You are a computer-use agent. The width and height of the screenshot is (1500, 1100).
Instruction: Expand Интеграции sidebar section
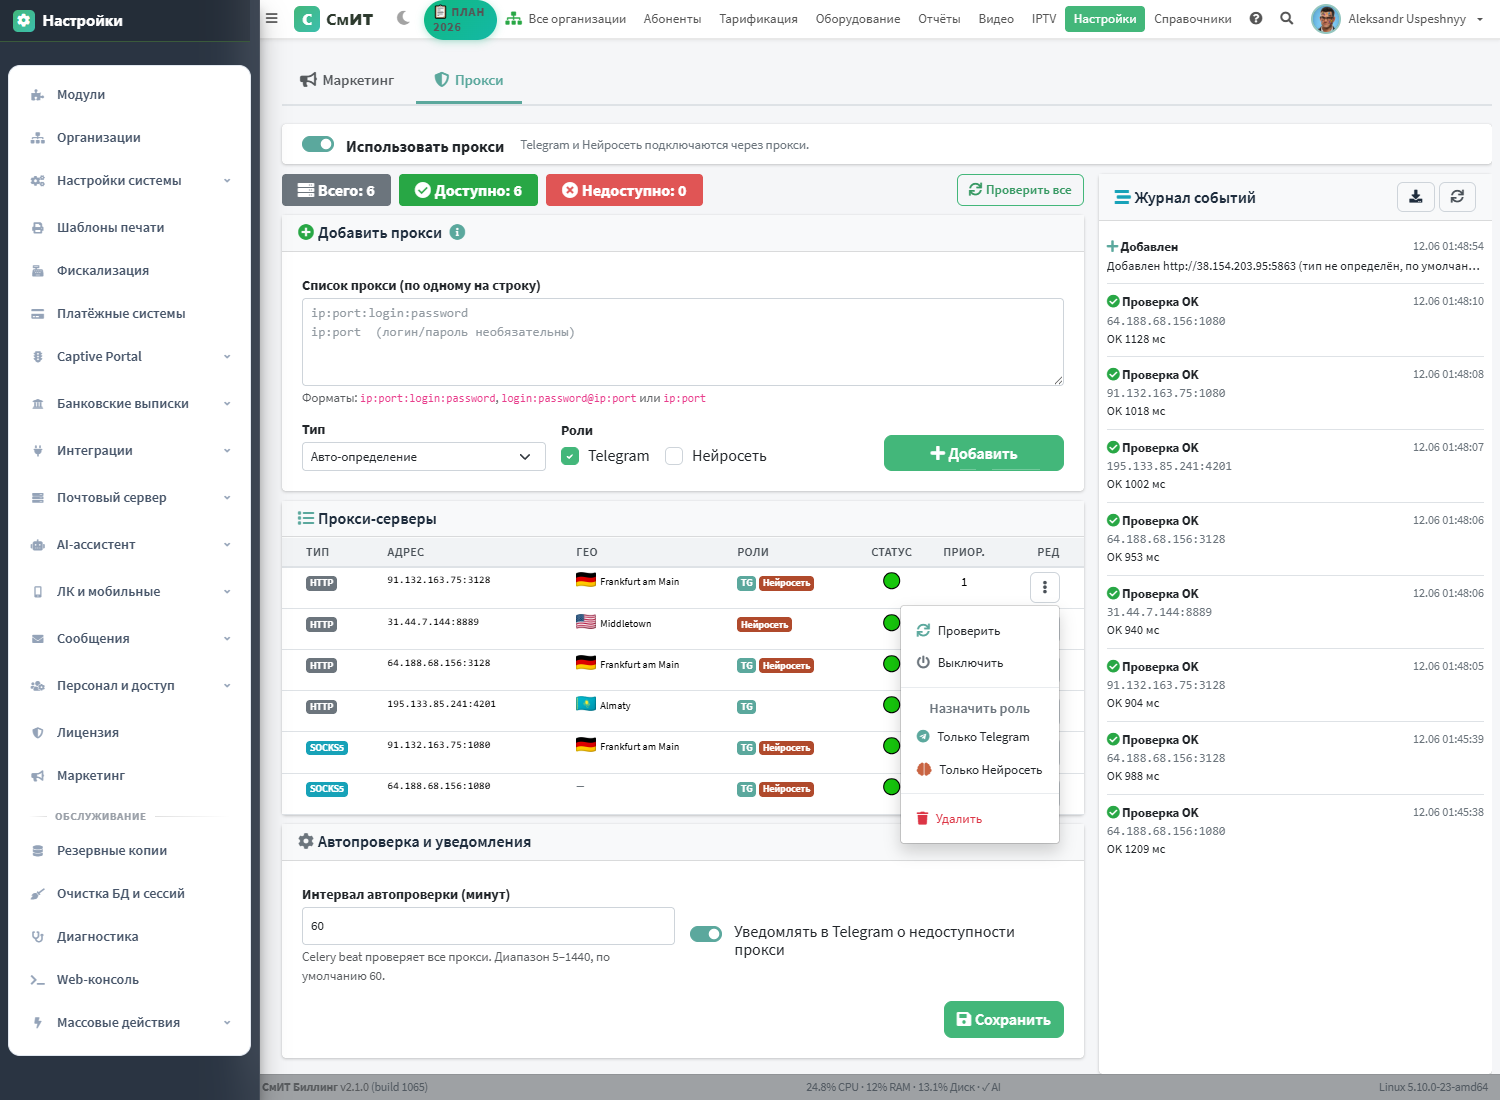tap(130, 451)
